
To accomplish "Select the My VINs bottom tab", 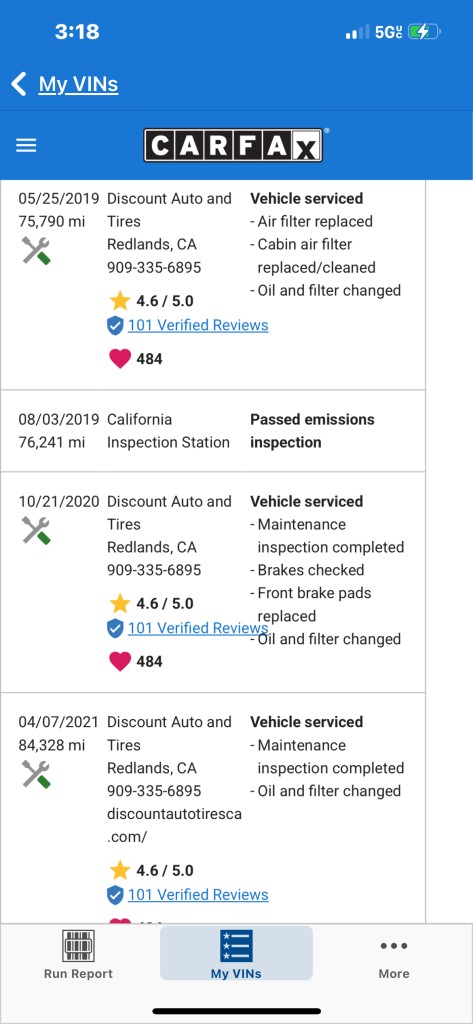I will pyautogui.click(x=236, y=953).
